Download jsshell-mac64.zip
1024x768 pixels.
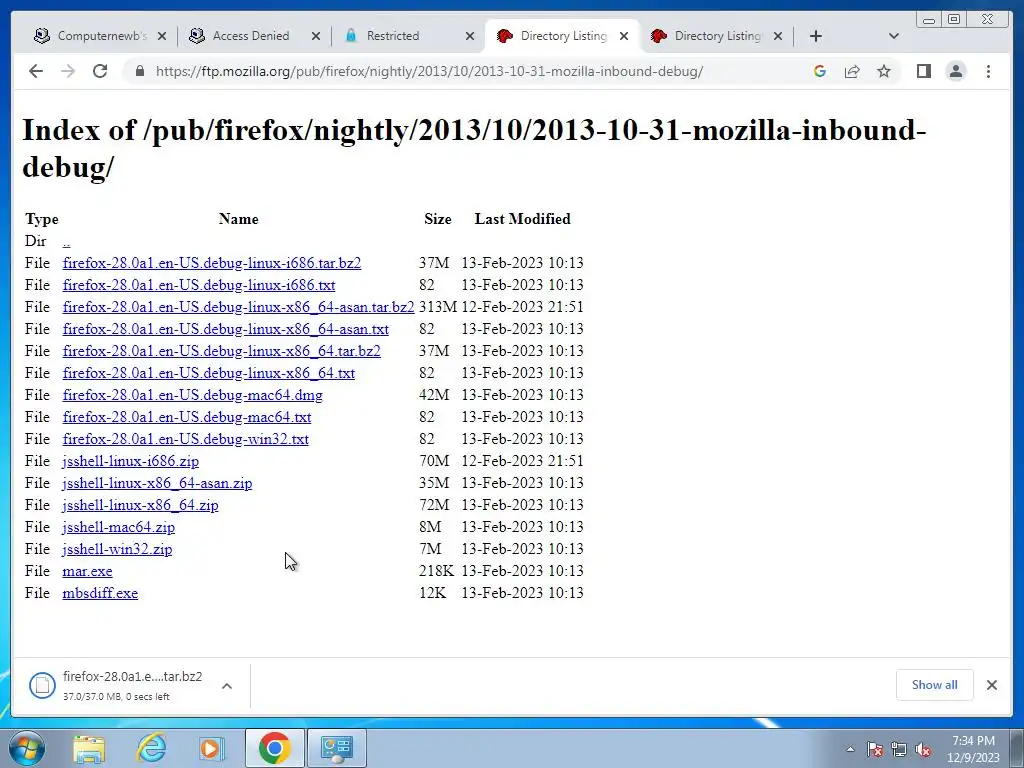tap(118, 527)
